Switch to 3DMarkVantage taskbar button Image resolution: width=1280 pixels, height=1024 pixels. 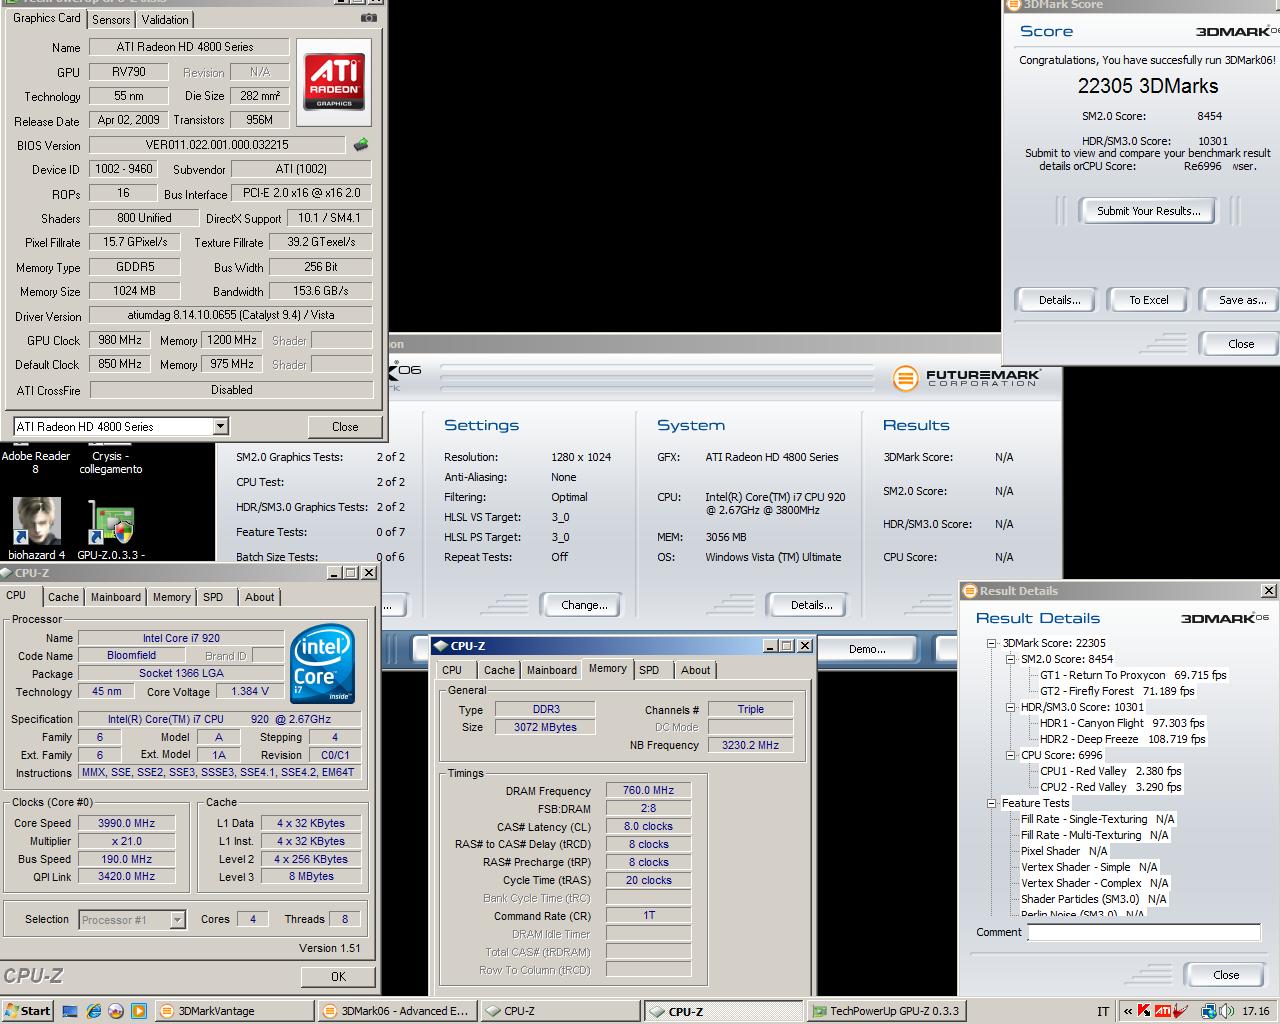pyautogui.click(x=233, y=1011)
